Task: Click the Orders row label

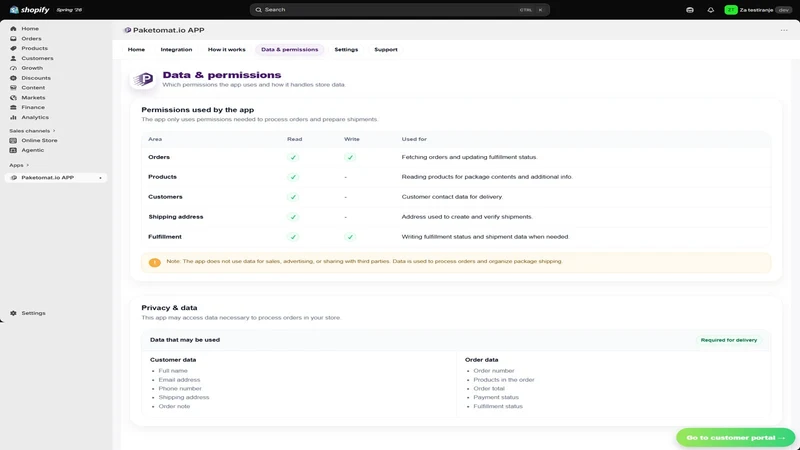Action: pyautogui.click(x=159, y=157)
